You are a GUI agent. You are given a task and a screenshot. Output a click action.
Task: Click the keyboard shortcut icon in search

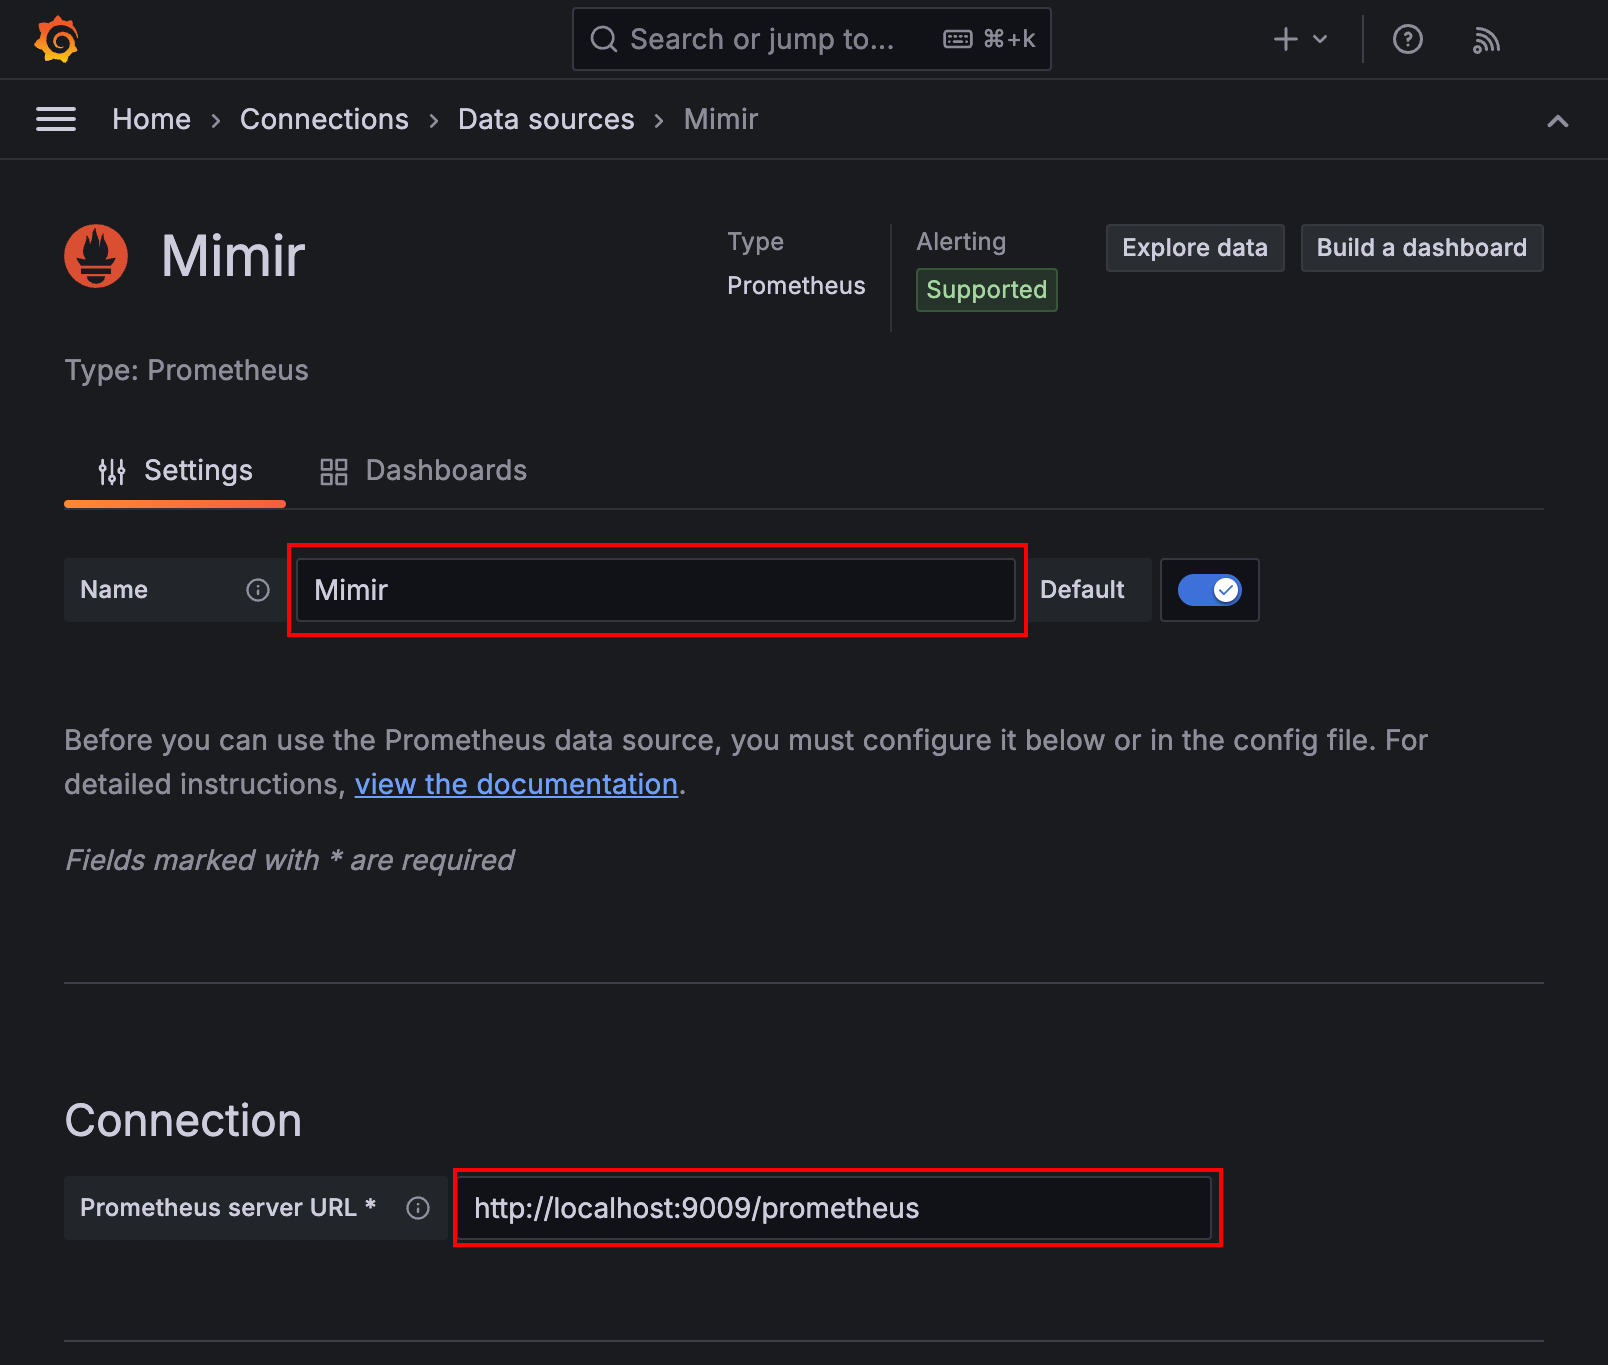pos(958,39)
